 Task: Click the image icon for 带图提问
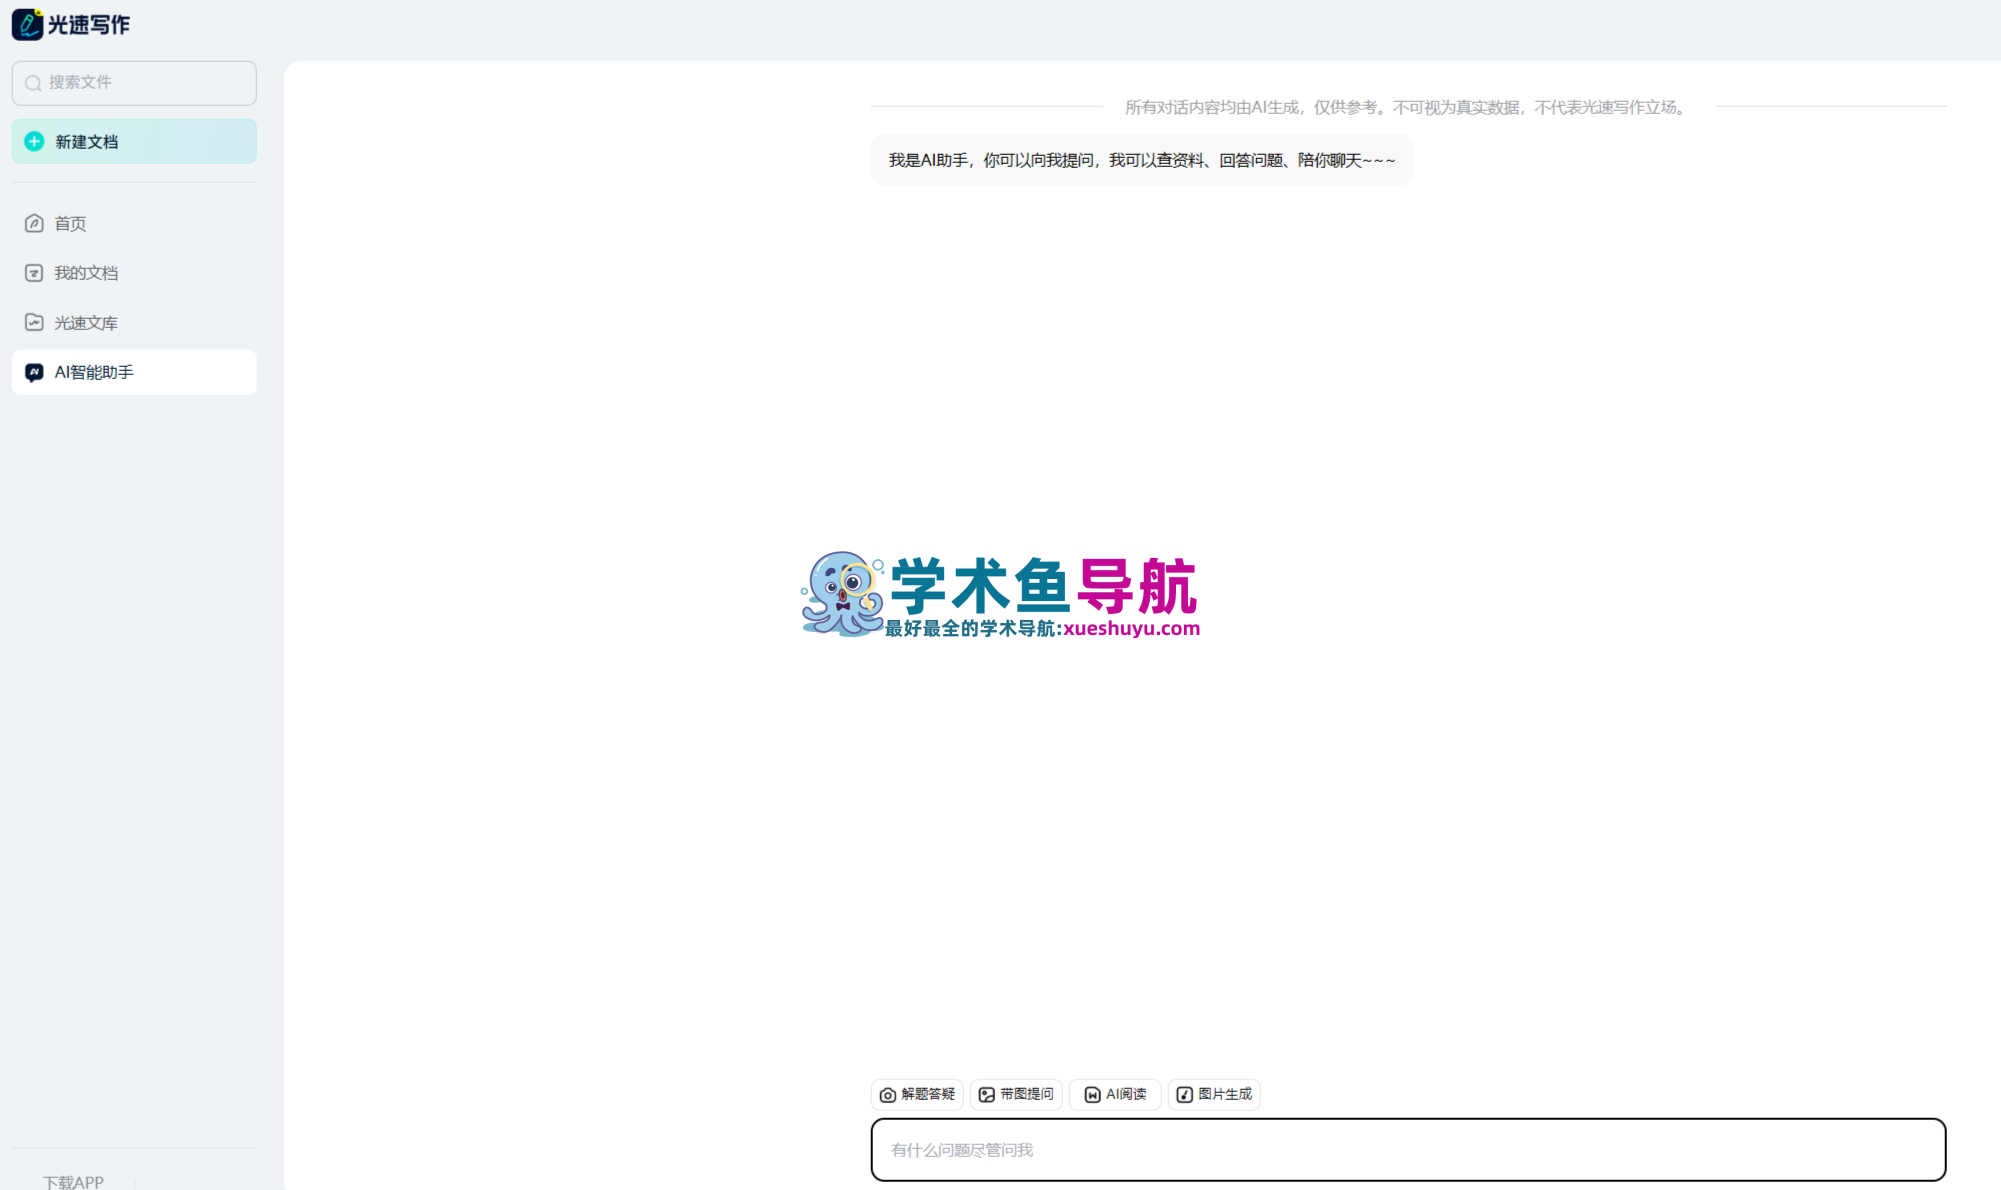[x=986, y=1095]
